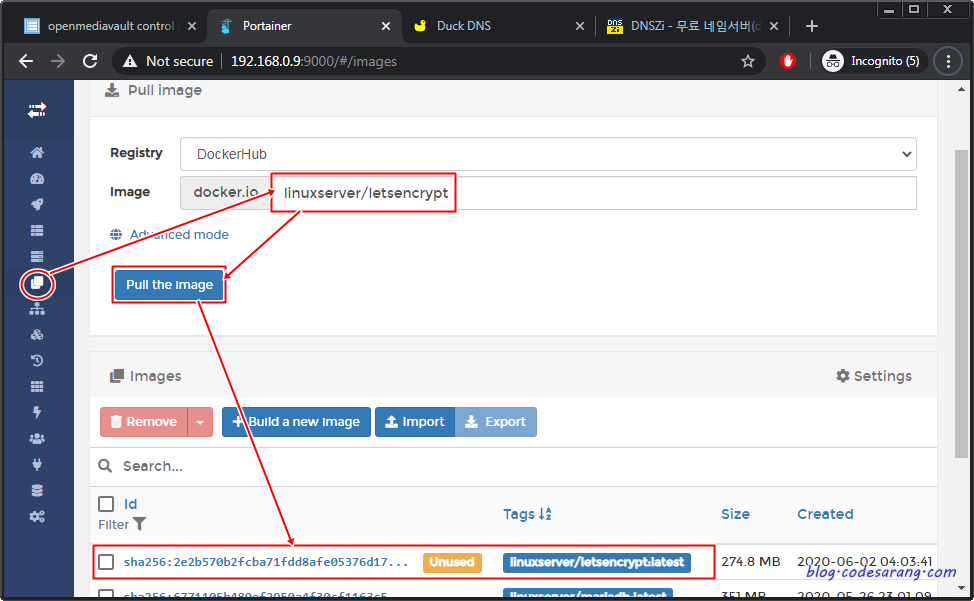Open Images icon in sidebar
The image size is (974, 601).
37,283
